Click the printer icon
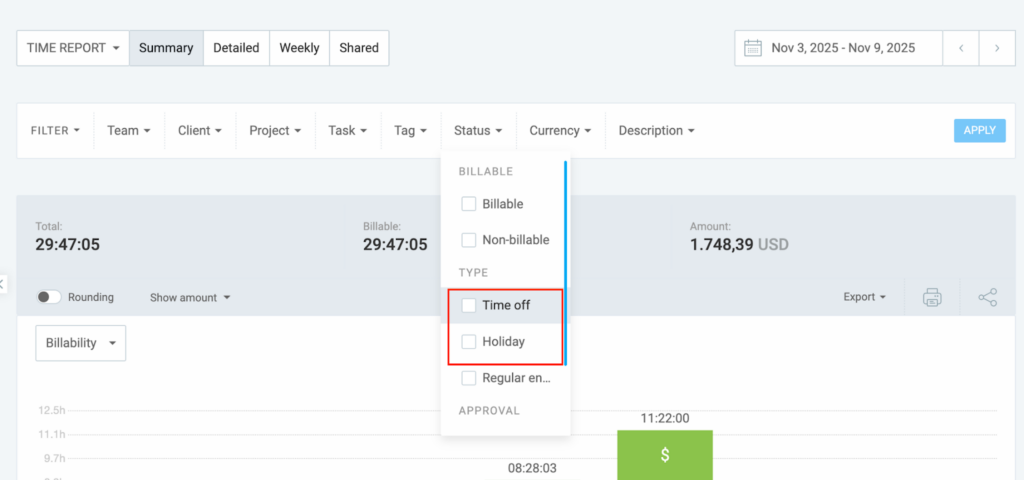The image size is (1024, 480). (932, 297)
